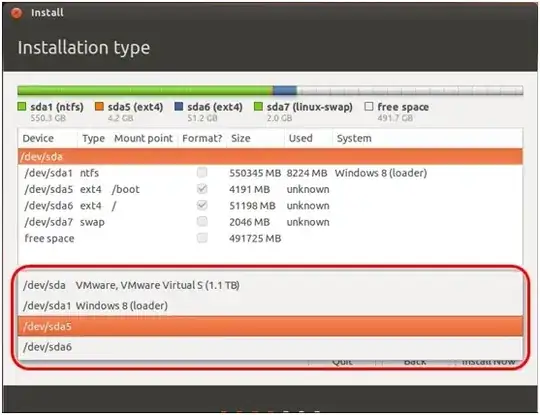The width and height of the screenshot is (540, 415).
Task: Select the /dev/sda5 /boot partition row
Action: 270,189
